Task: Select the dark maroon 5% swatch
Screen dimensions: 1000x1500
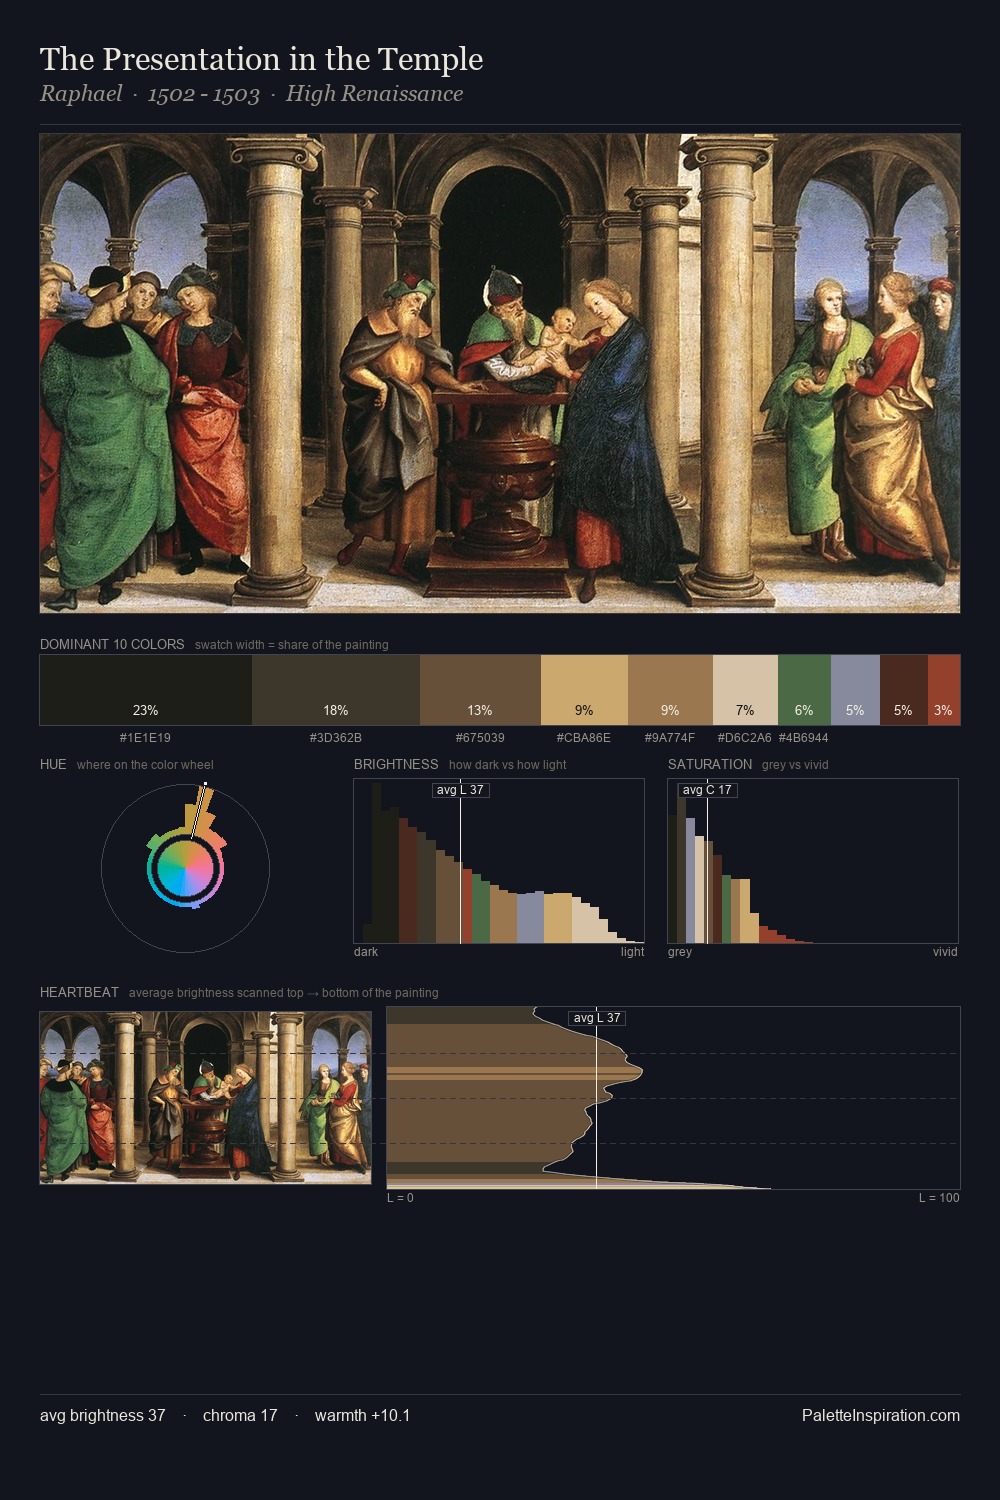Action: (x=904, y=690)
